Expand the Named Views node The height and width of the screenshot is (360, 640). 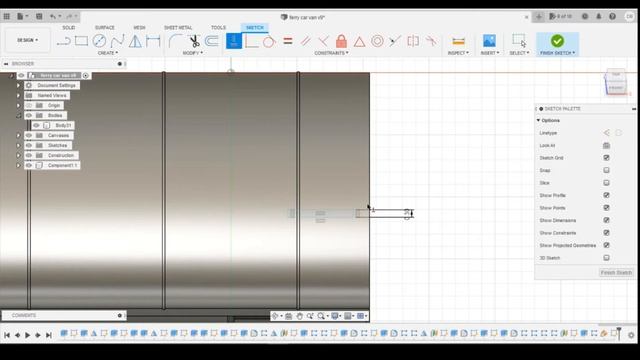pos(18,95)
